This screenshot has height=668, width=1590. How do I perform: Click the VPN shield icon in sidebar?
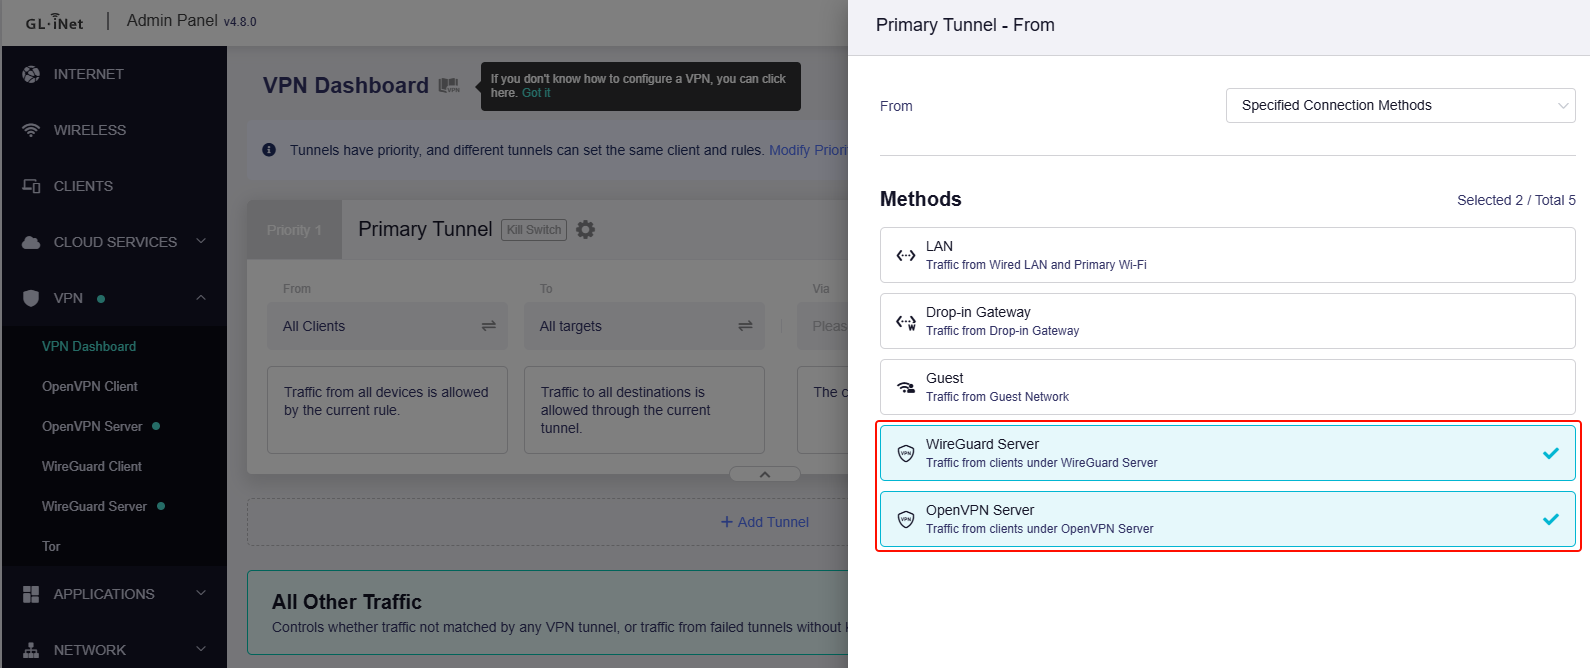coord(31,298)
